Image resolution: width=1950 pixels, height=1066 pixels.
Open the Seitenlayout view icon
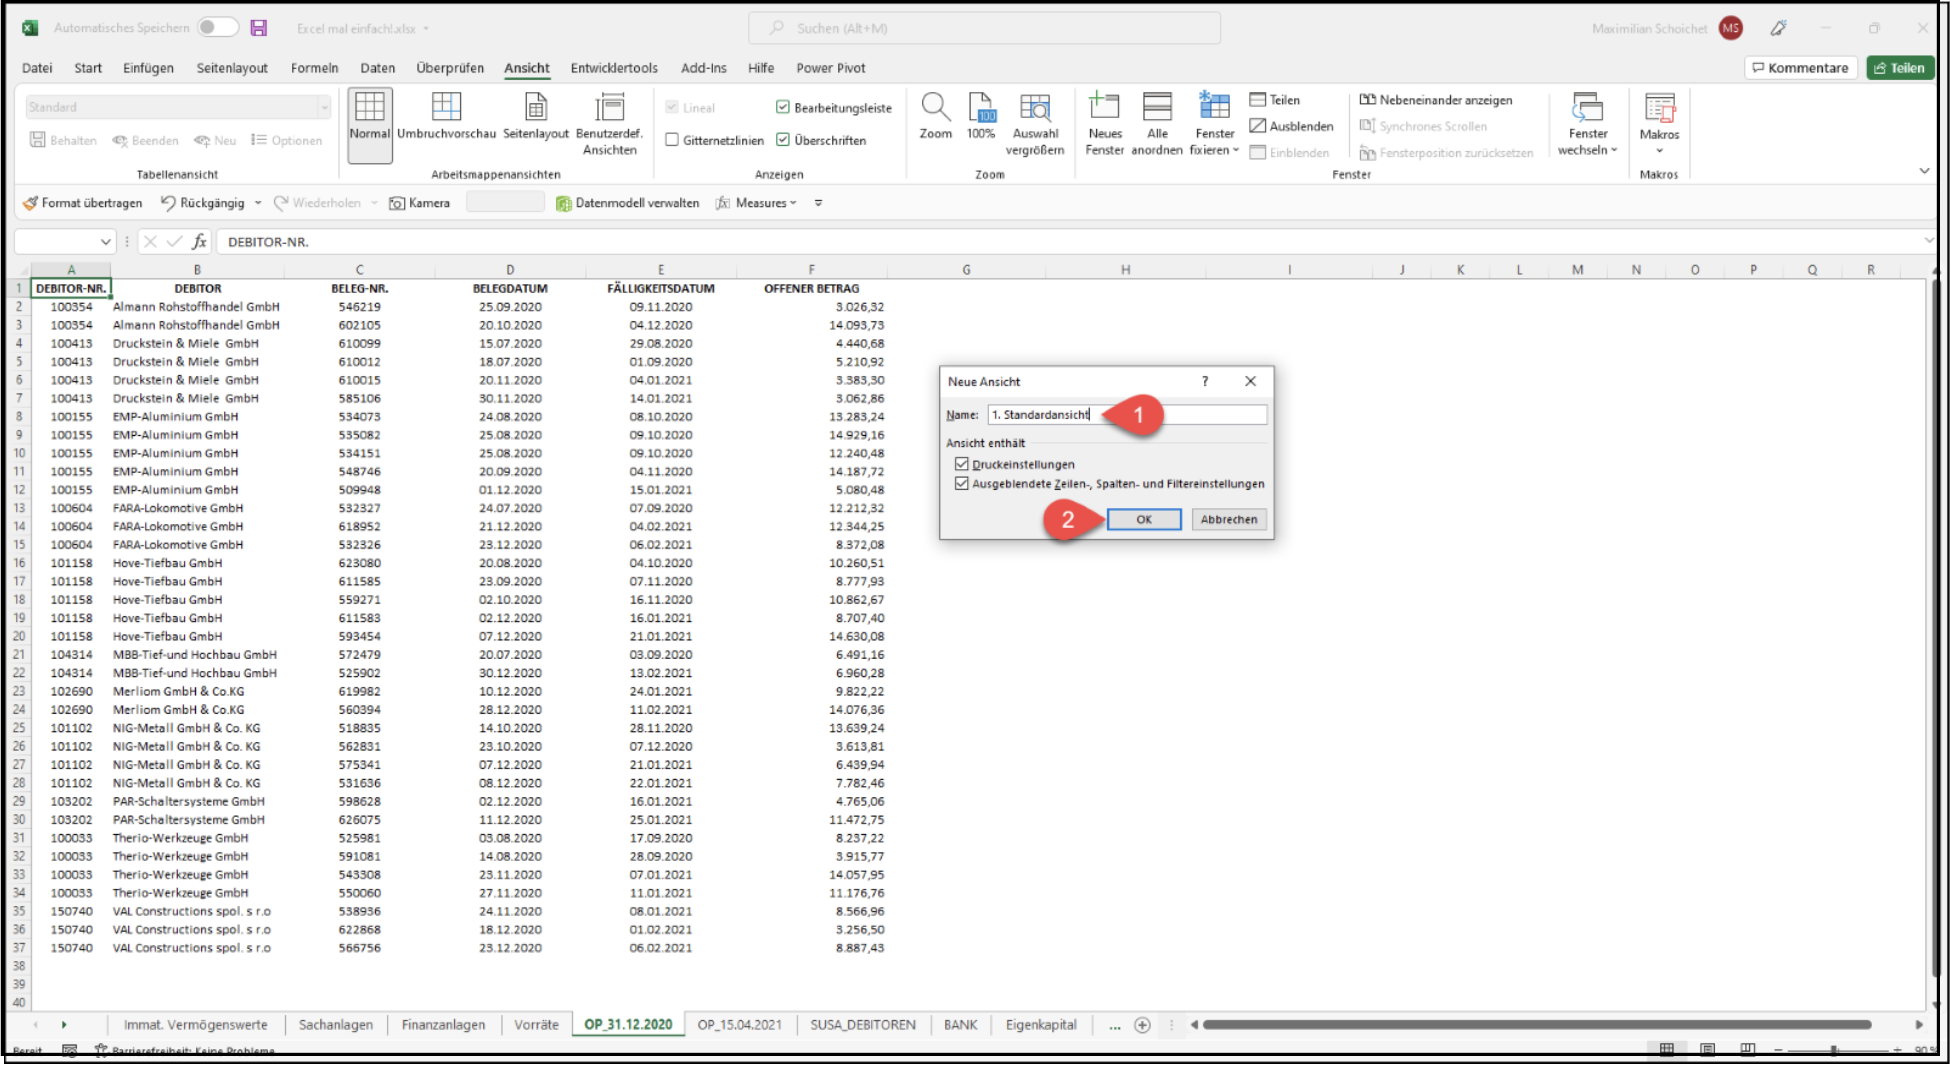[x=536, y=118]
